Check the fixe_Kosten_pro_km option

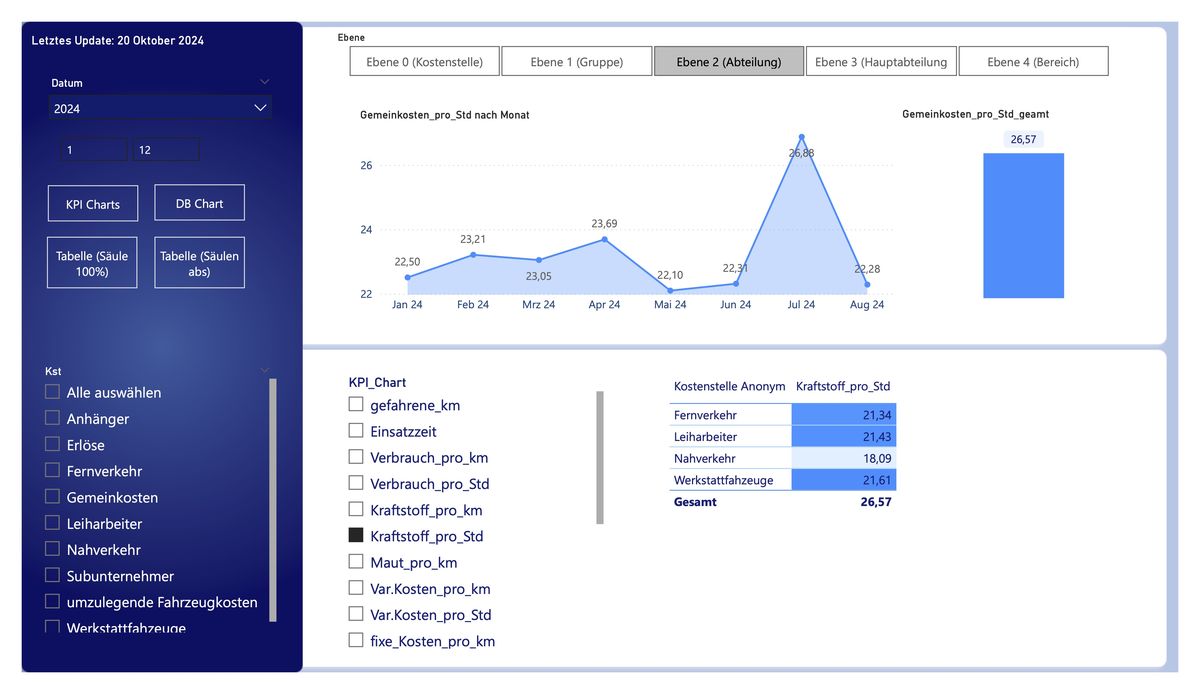(355, 640)
